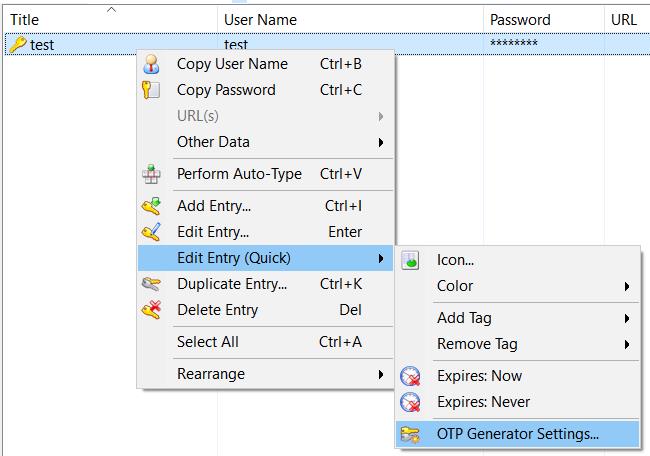The height and width of the screenshot is (456, 650).
Task: Click the Edit Entry pencil-key icon
Action: [x=151, y=232]
